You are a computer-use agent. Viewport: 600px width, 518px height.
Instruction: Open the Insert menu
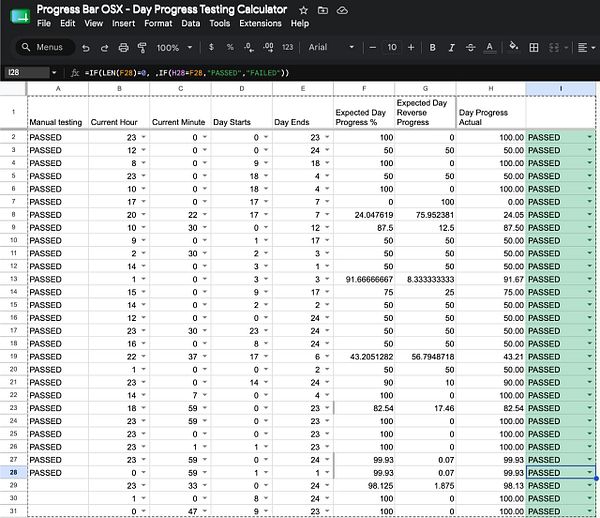(x=123, y=23)
